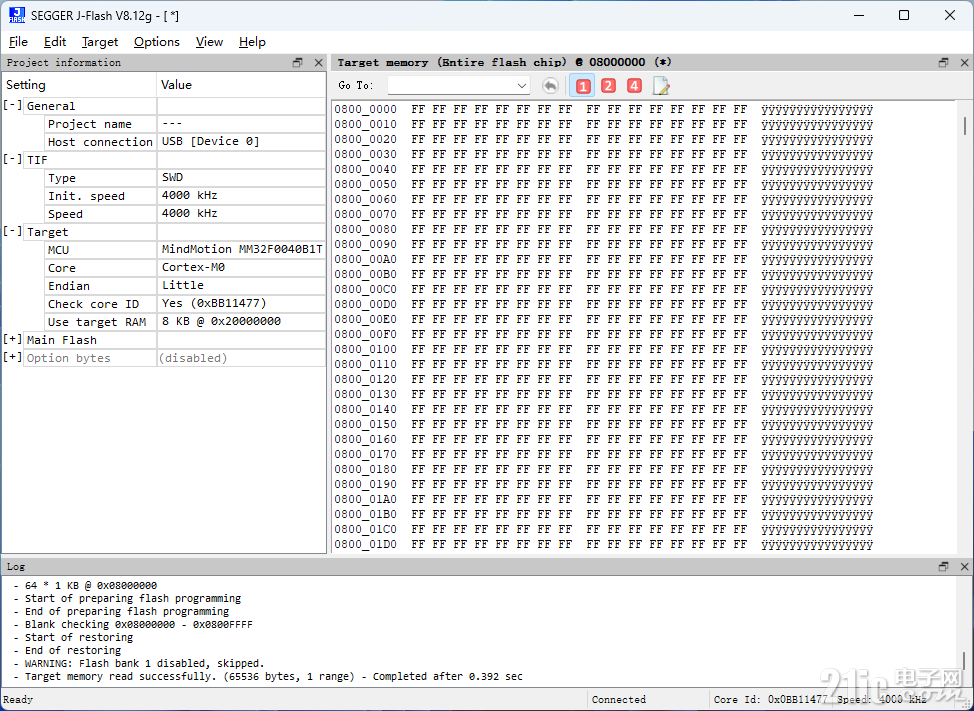Open the View menu
Screen dimensions: 974x711
coord(209,42)
